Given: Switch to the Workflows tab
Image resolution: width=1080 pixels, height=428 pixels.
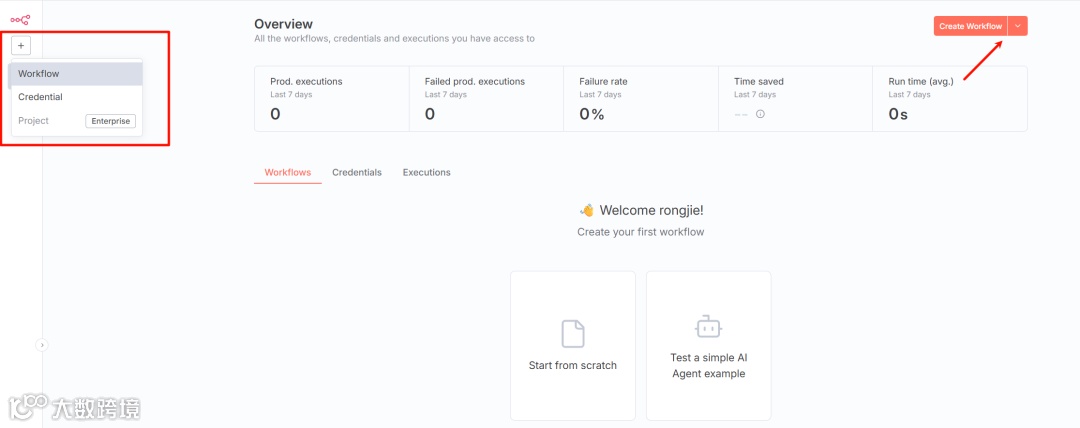Looking at the screenshot, I should [288, 172].
